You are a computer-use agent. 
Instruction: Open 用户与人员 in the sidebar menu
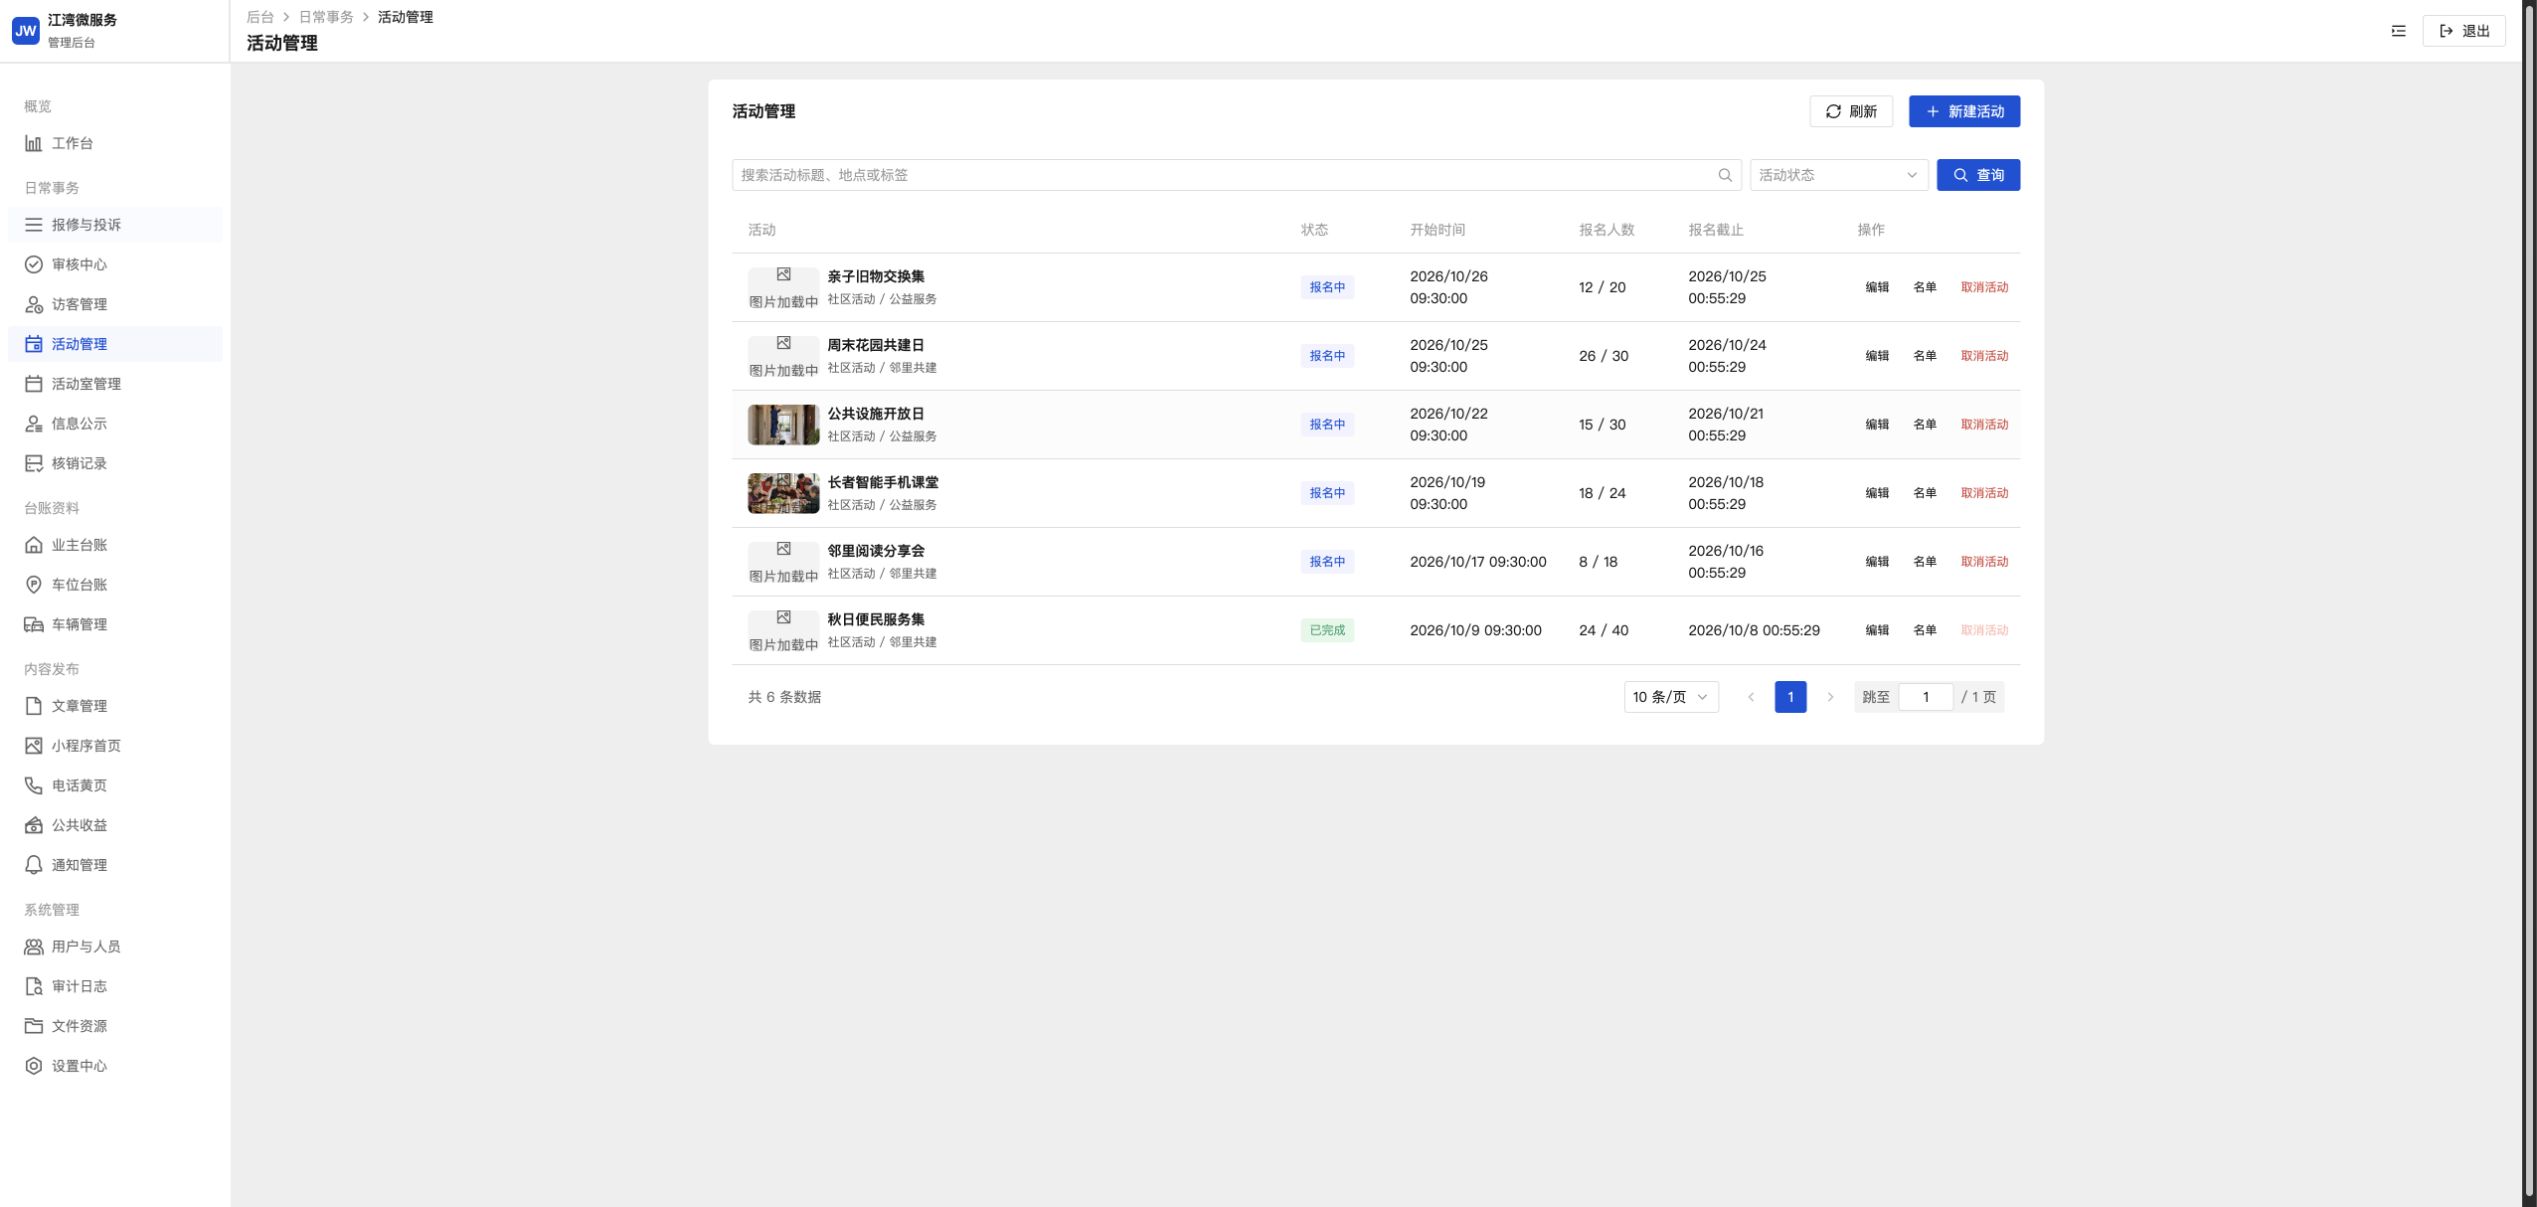tap(115, 947)
